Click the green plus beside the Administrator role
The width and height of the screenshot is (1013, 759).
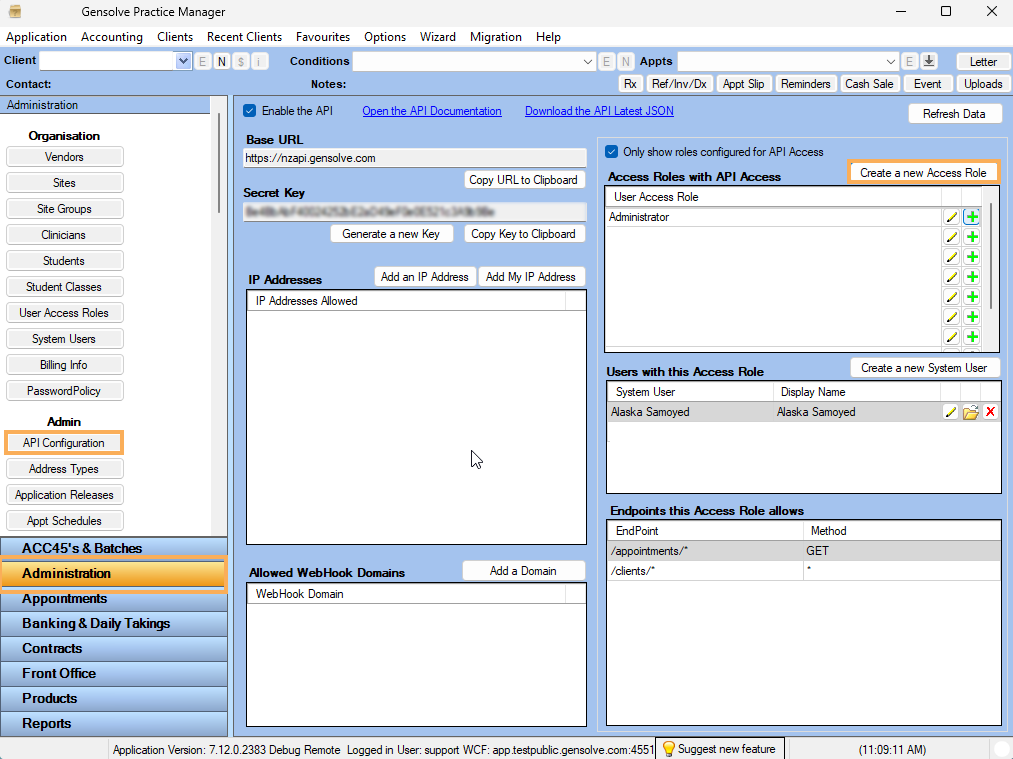pos(971,216)
